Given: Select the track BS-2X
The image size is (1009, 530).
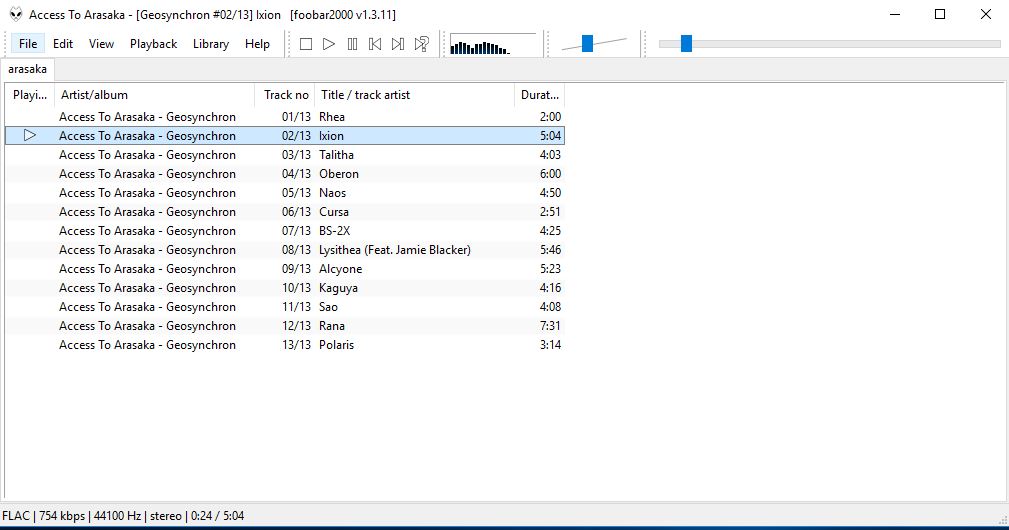Looking at the screenshot, I should (x=284, y=230).
